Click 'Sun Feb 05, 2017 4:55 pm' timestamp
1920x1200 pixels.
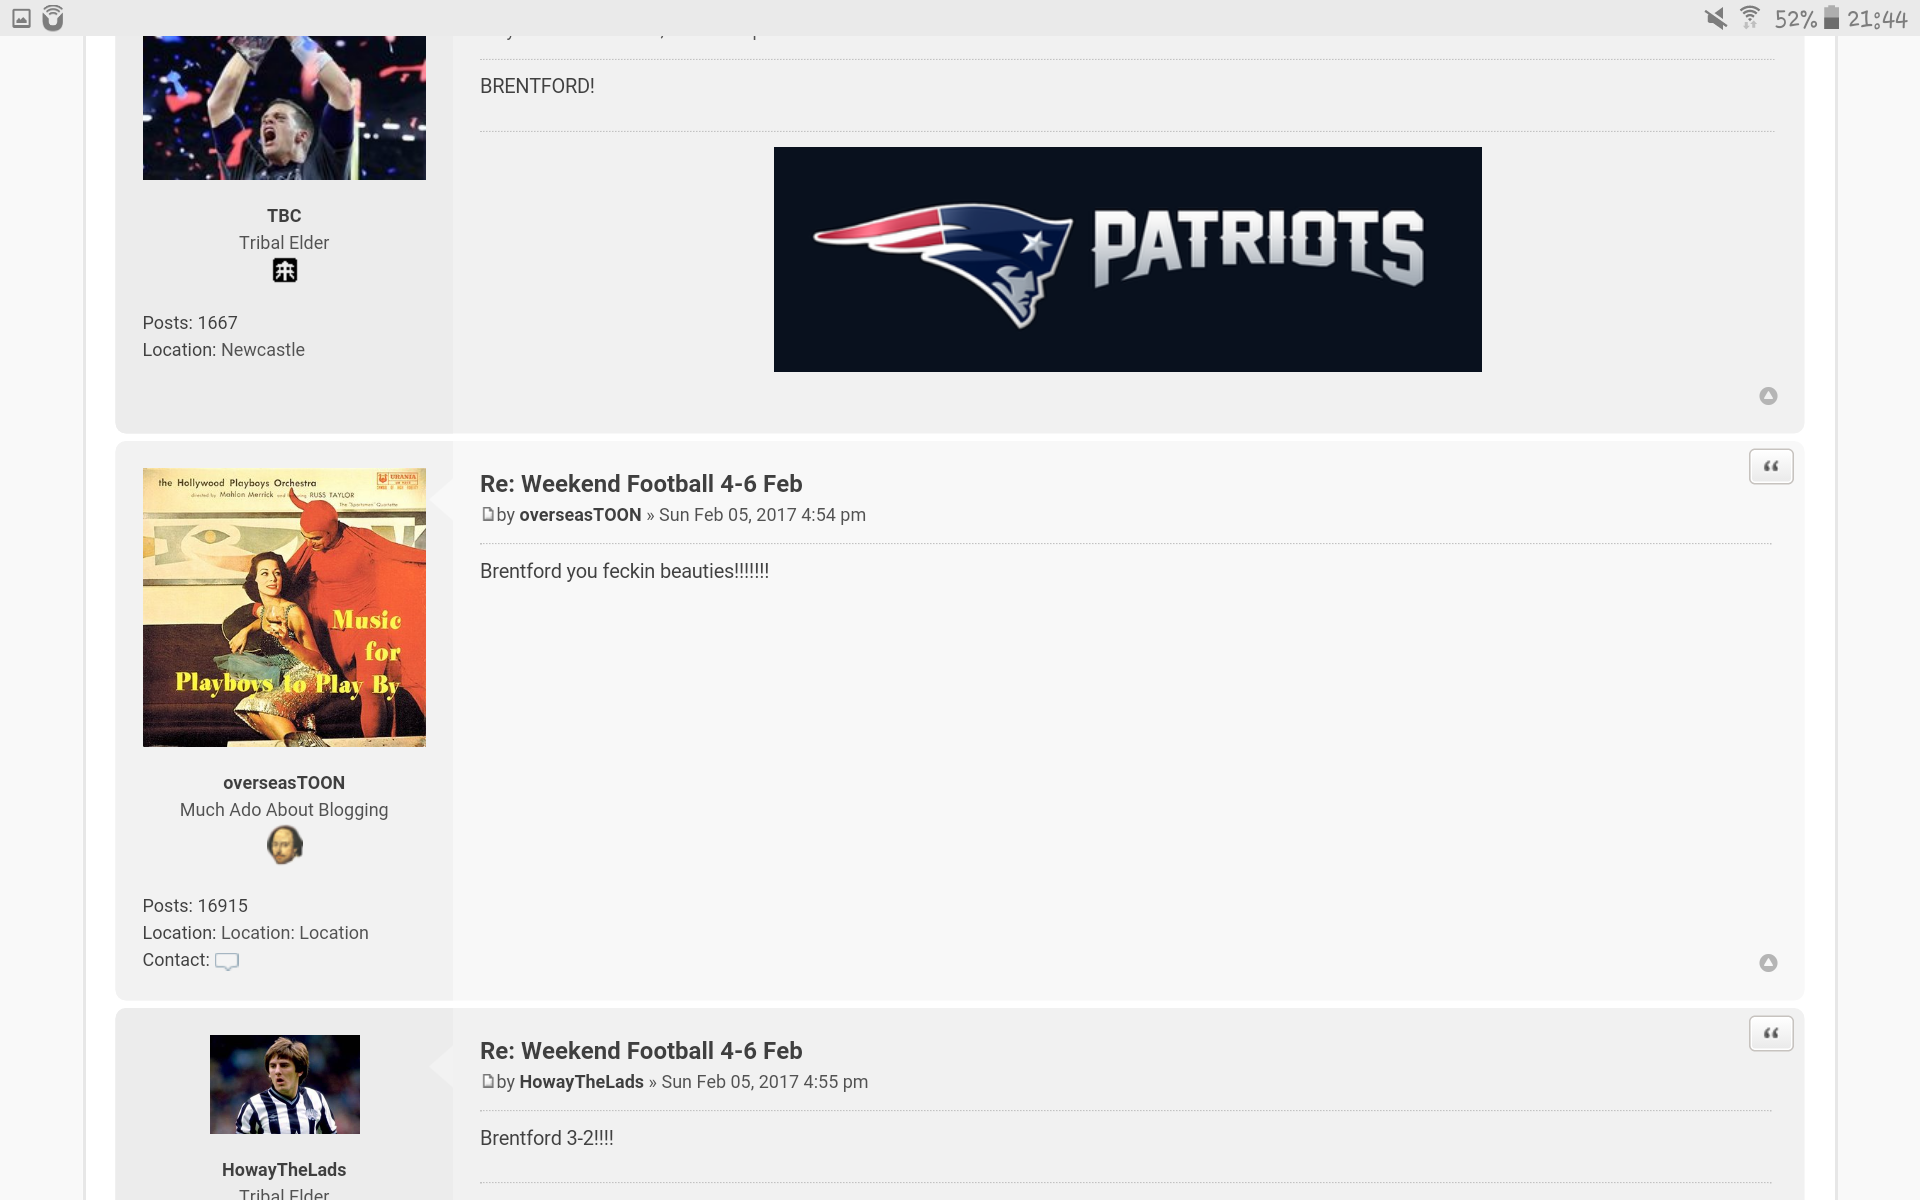click(x=765, y=1082)
